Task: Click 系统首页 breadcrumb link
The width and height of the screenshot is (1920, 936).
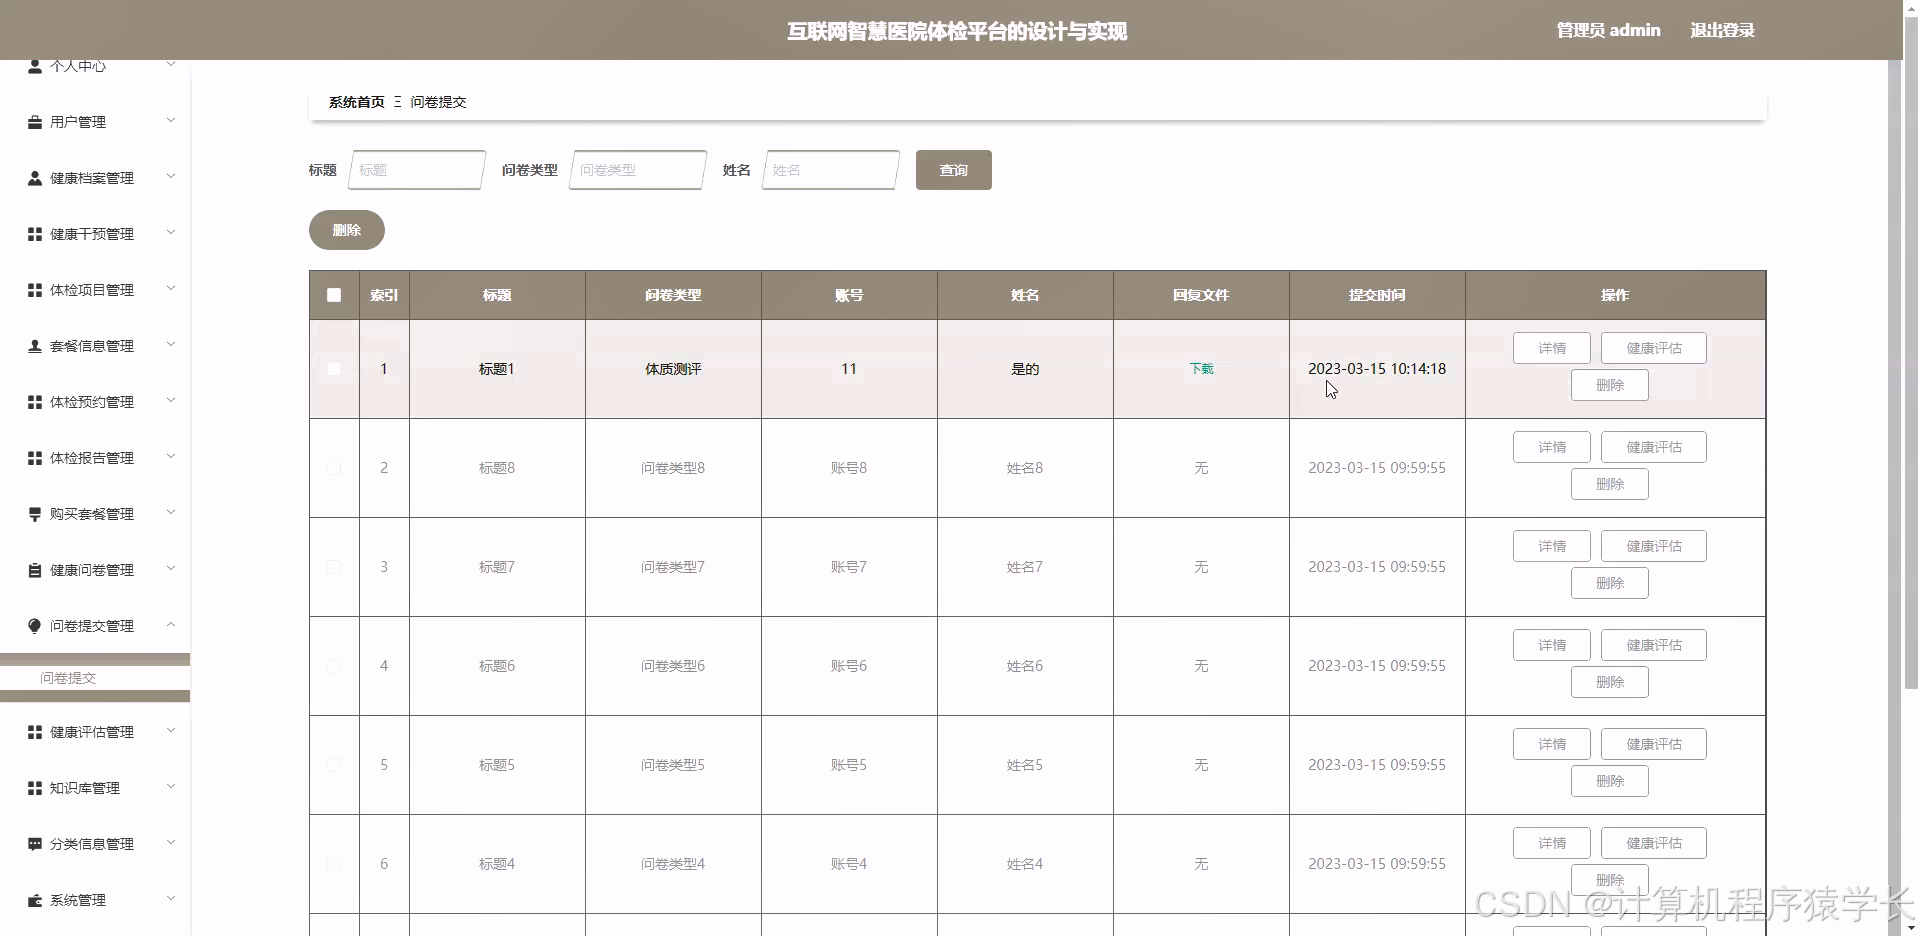Action: click(x=357, y=102)
